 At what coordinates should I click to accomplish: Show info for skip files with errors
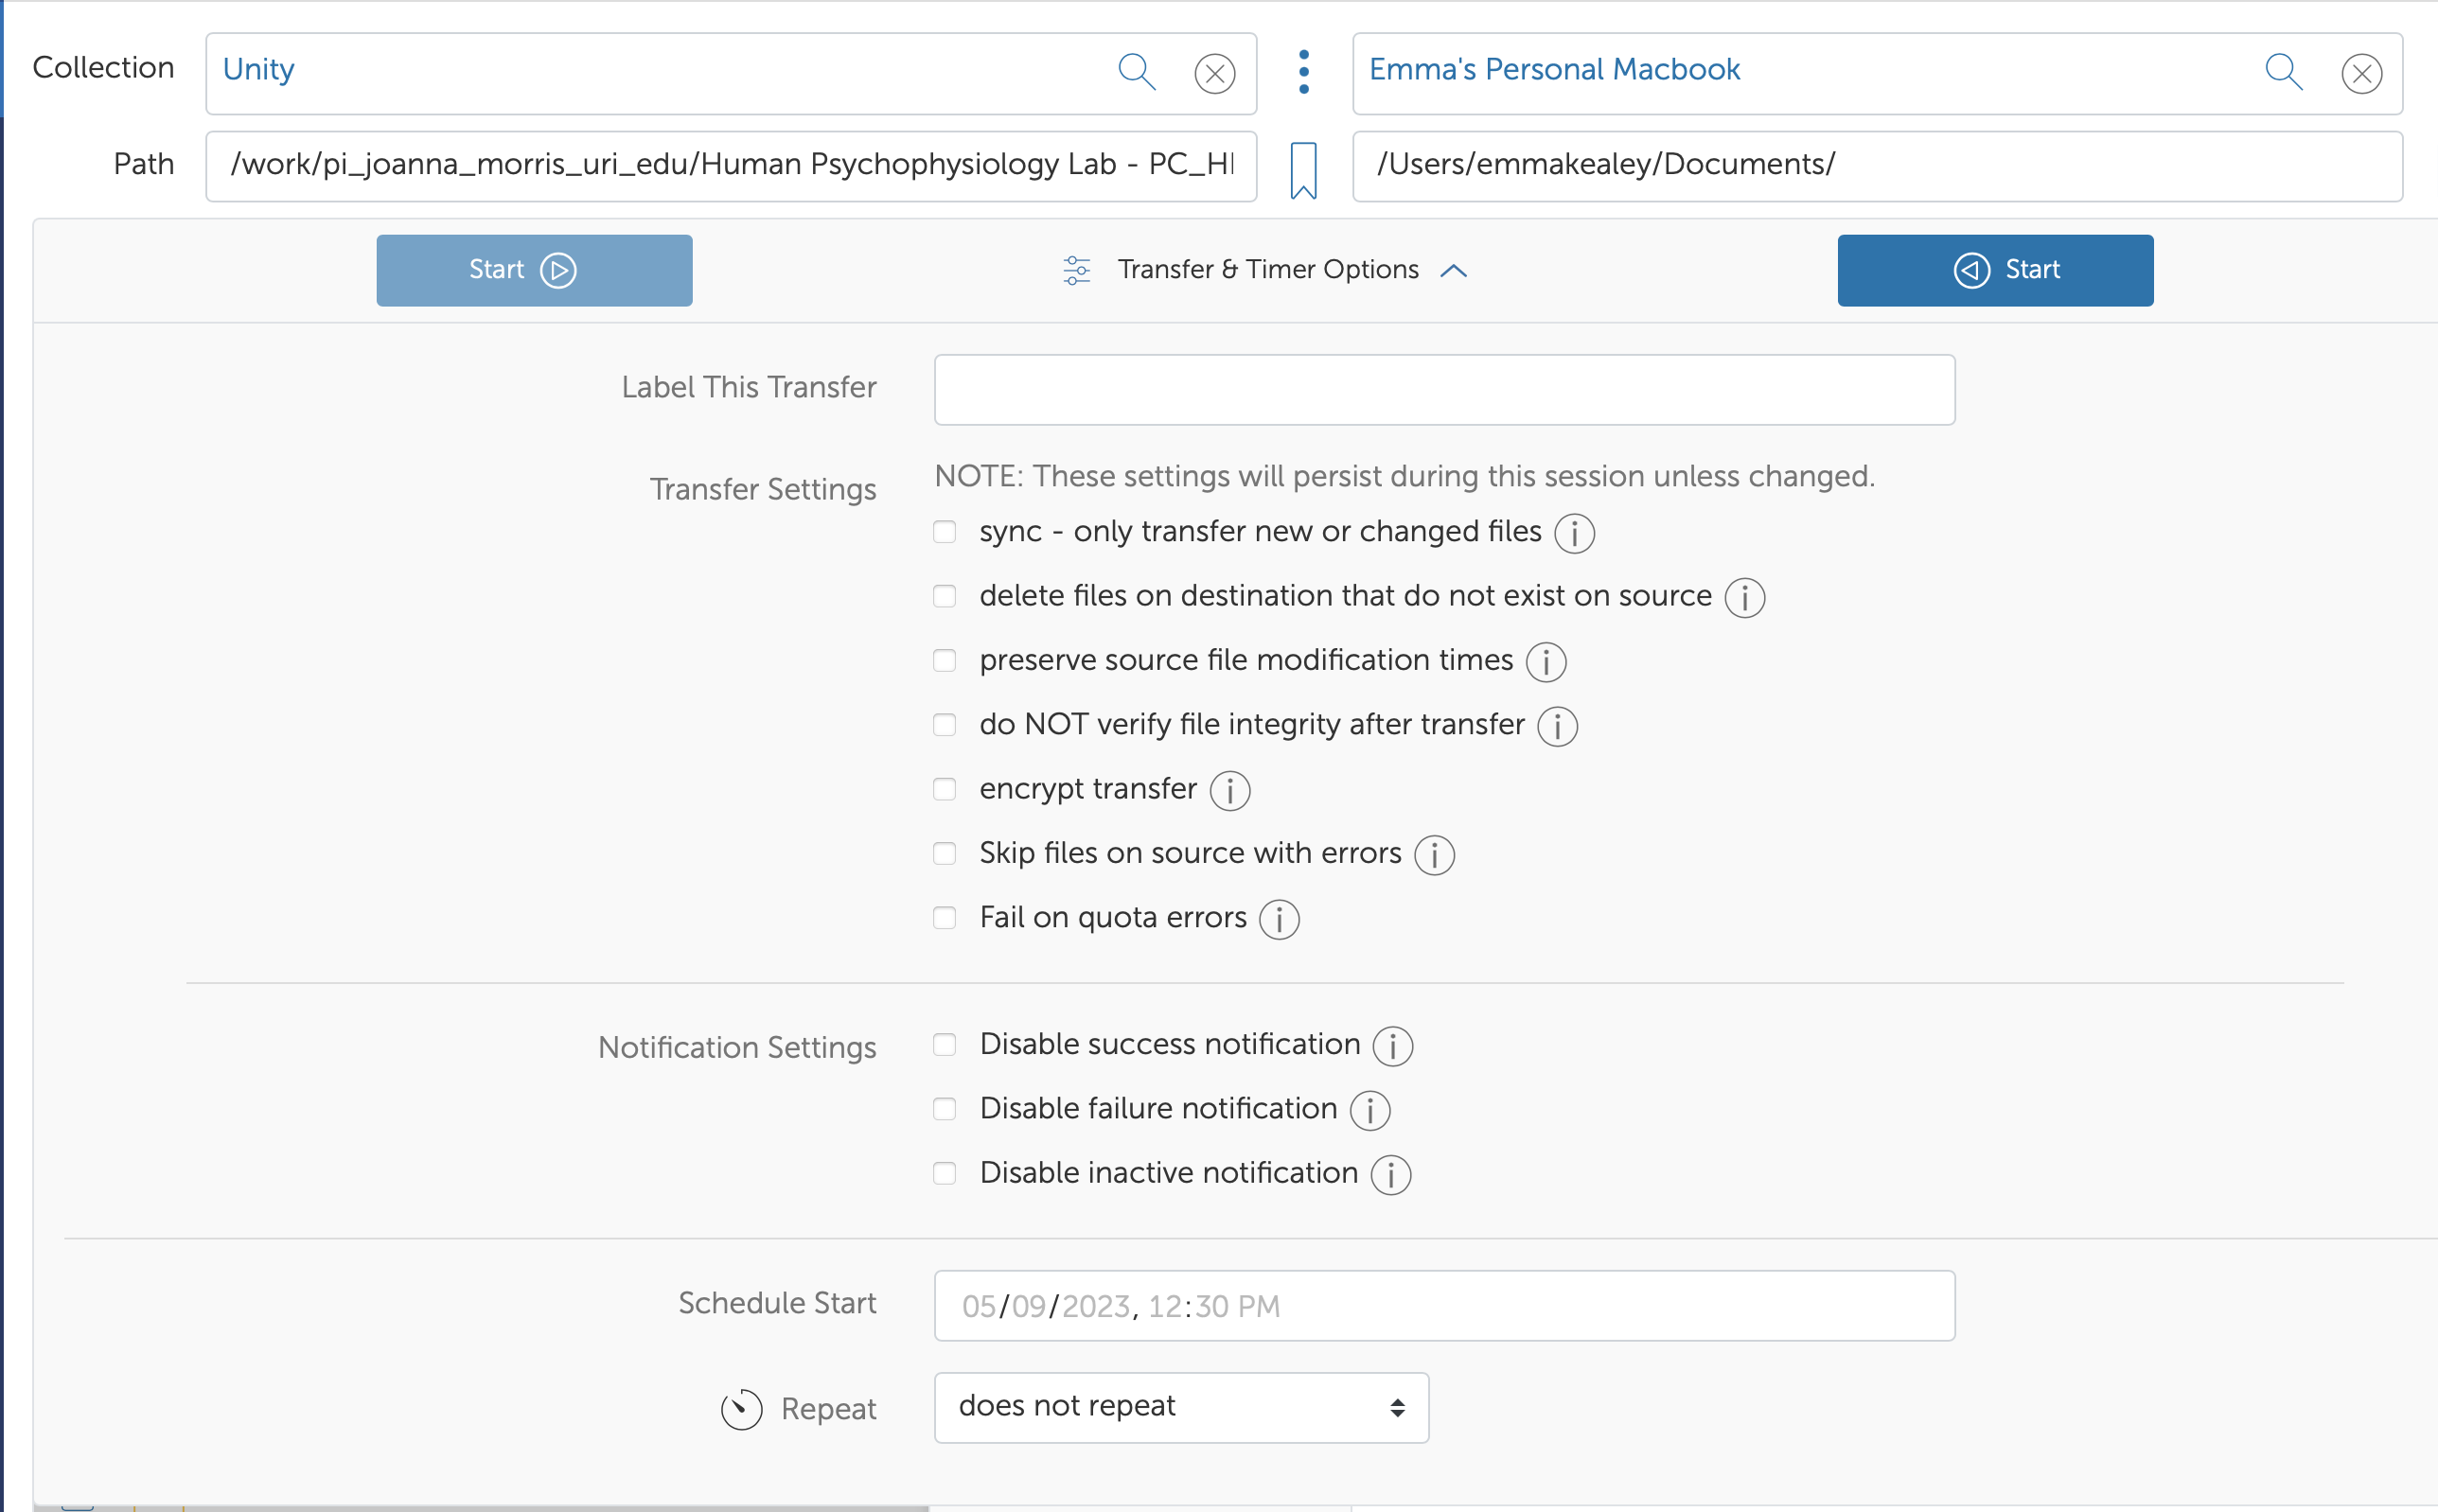[1434, 855]
